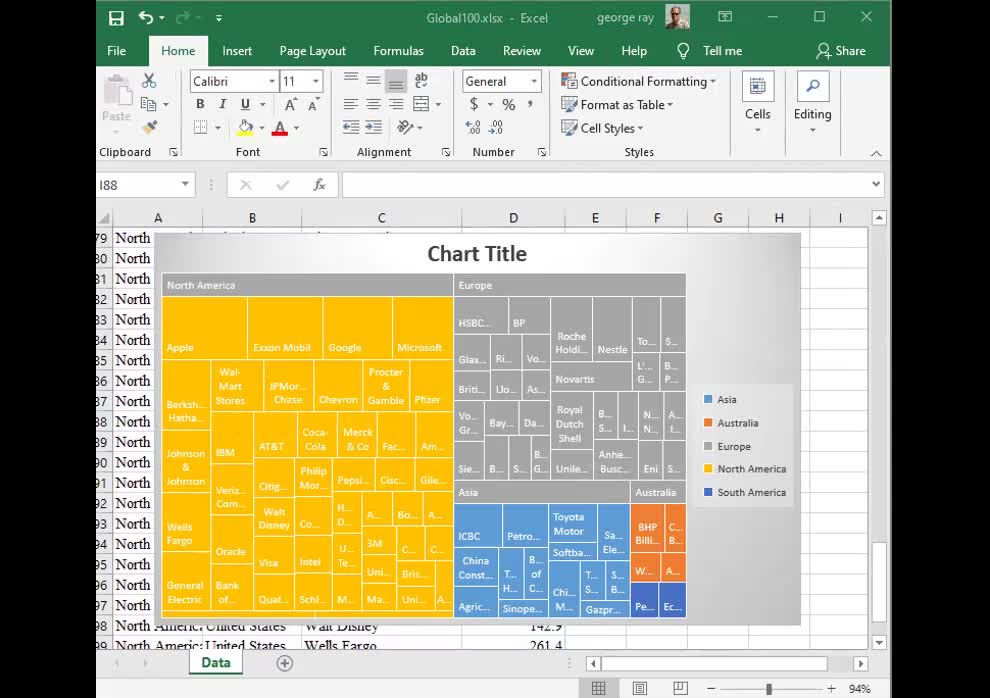This screenshot has width=990, height=698.
Task: Open the Conditional Formatting dropdown
Action: click(638, 81)
